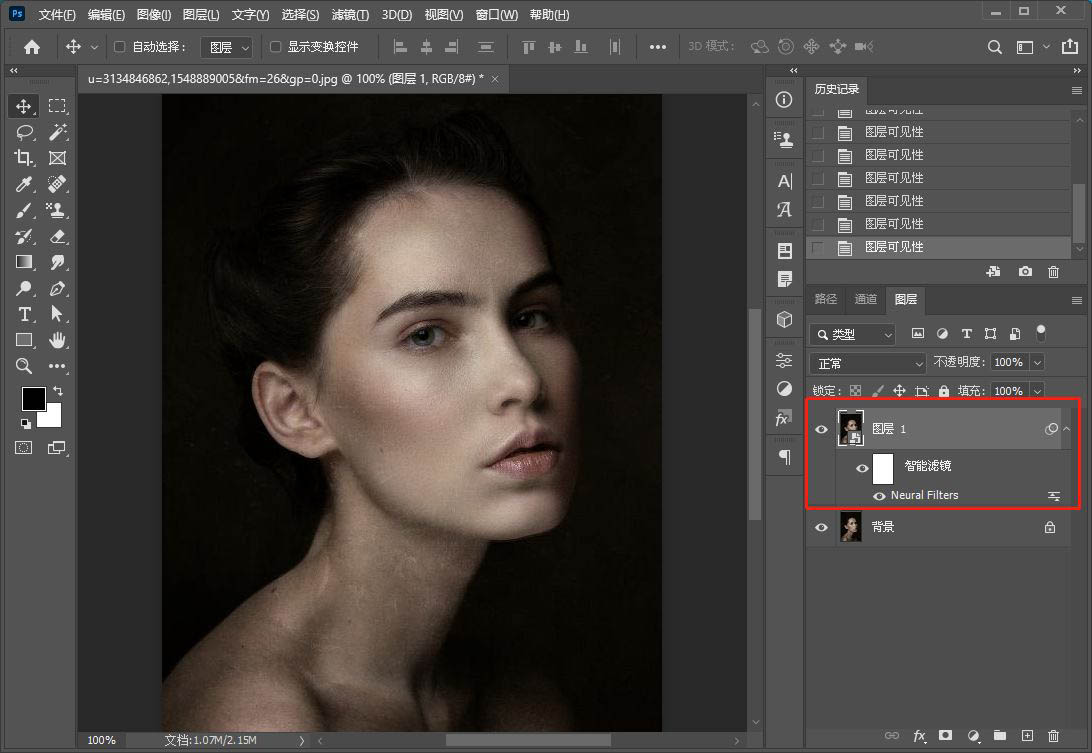Select the Crop tool
The image size is (1092, 753).
click(24, 158)
